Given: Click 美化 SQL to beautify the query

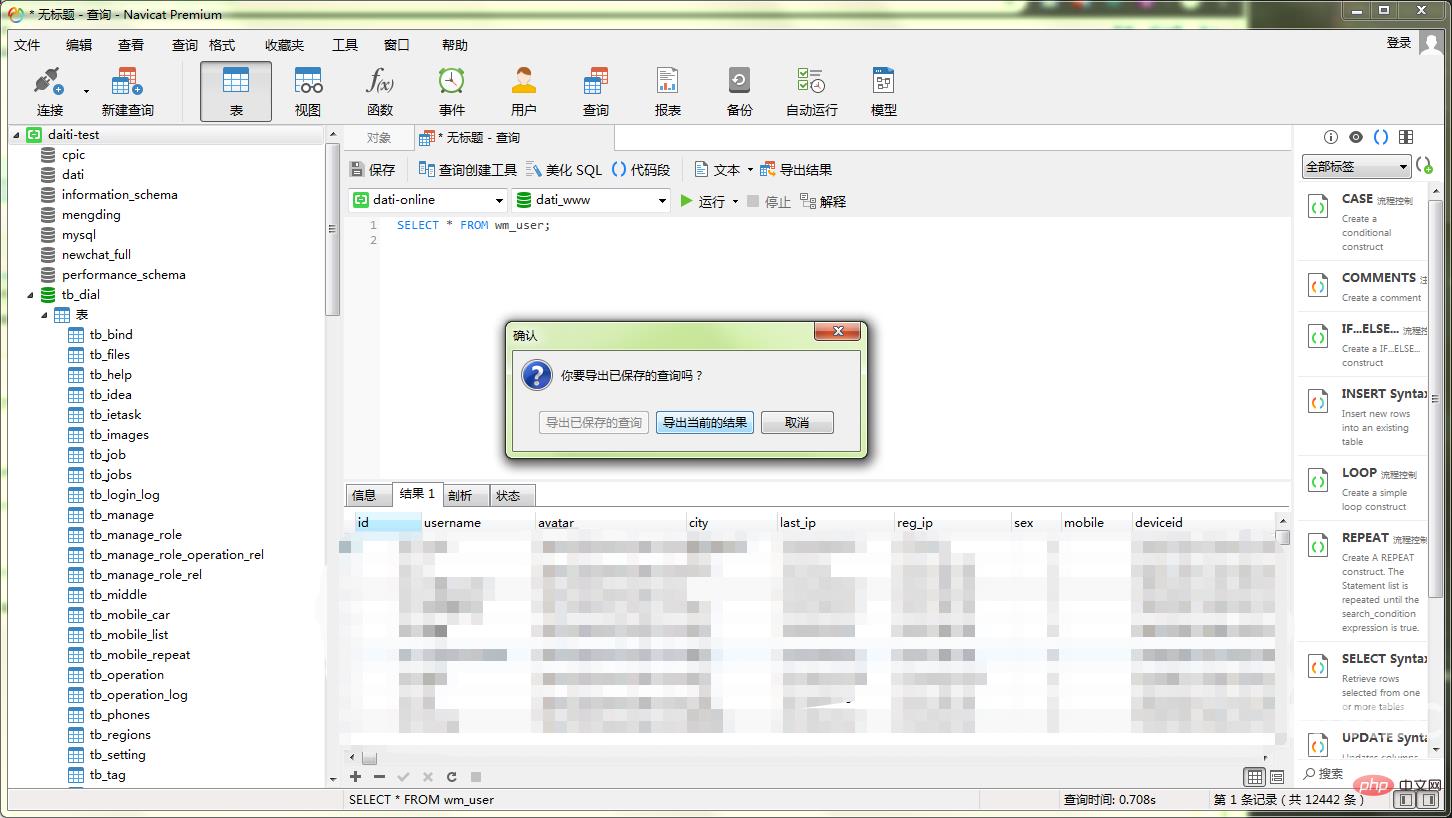Looking at the screenshot, I should pyautogui.click(x=564, y=170).
